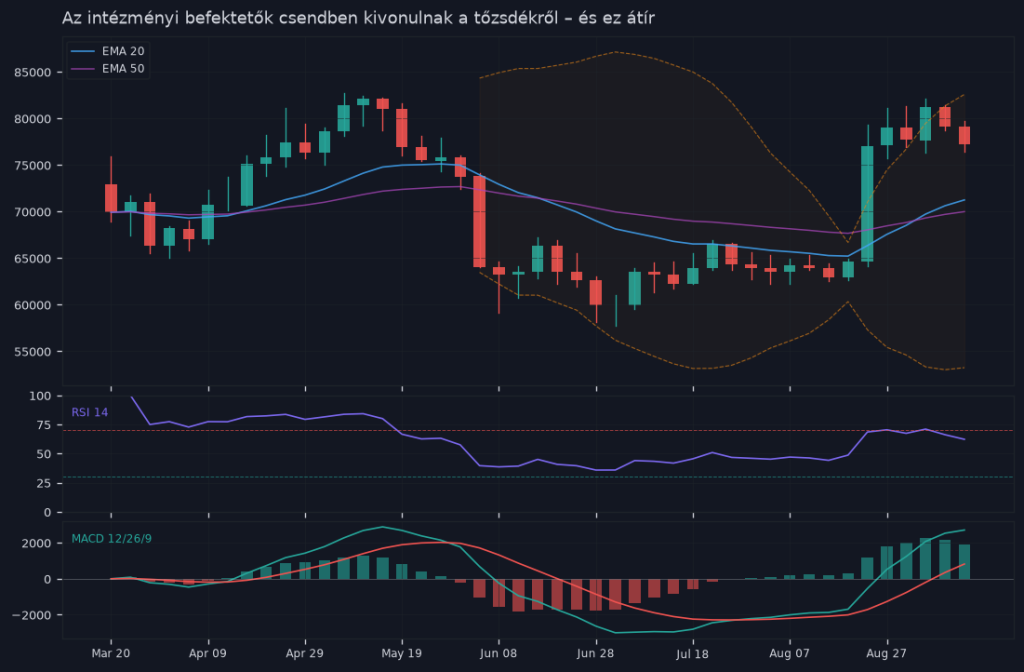Image resolution: width=1024 pixels, height=672 pixels.
Task: Click the blue EMA 20 legend line sample
Action: (x=83, y=51)
